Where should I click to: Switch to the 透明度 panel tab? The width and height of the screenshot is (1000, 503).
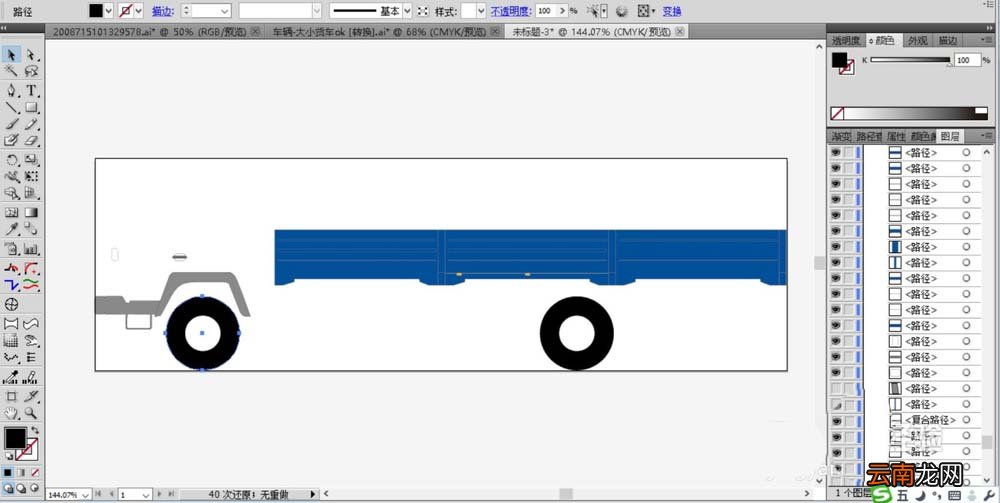click(x=846, y=40)
